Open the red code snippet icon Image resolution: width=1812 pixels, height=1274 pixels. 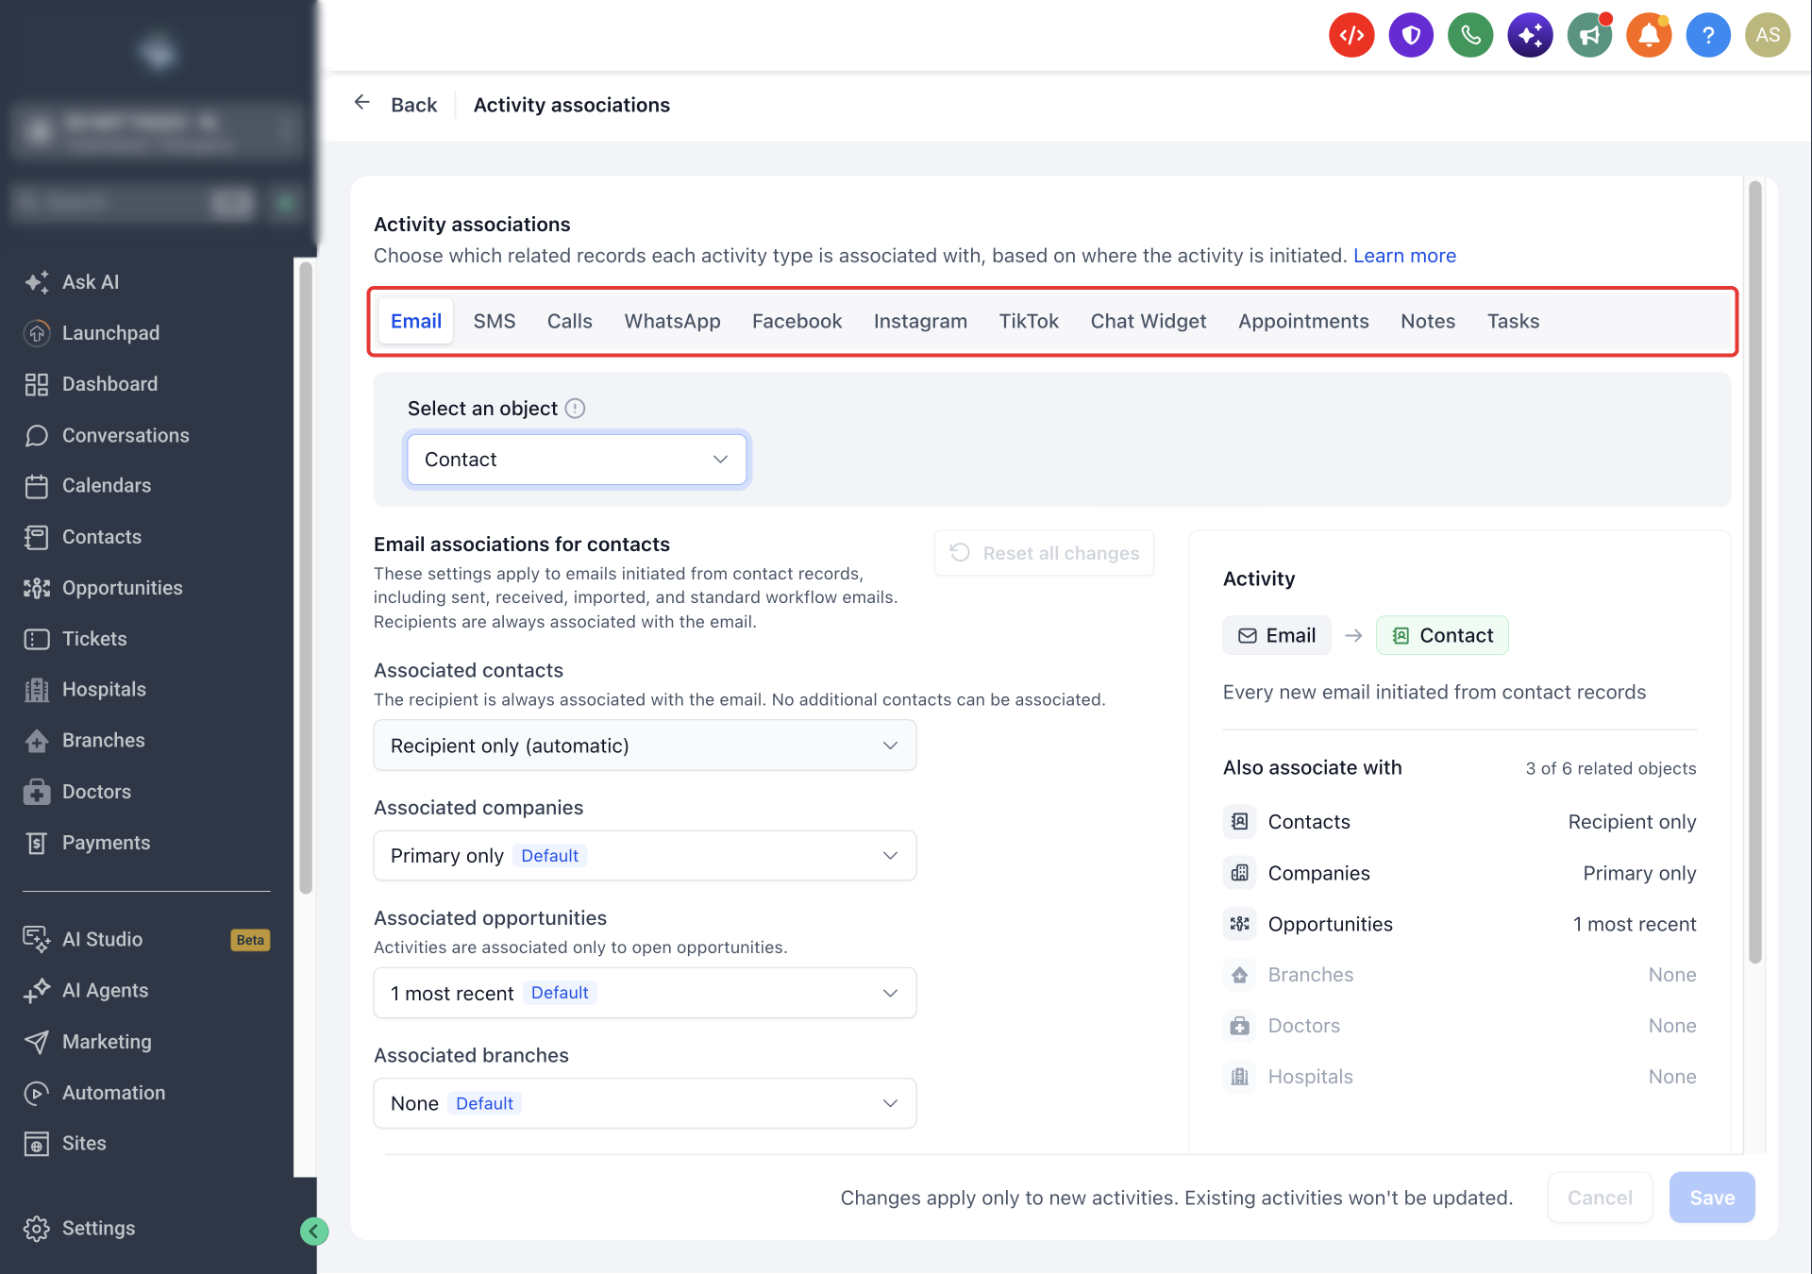1351,36
